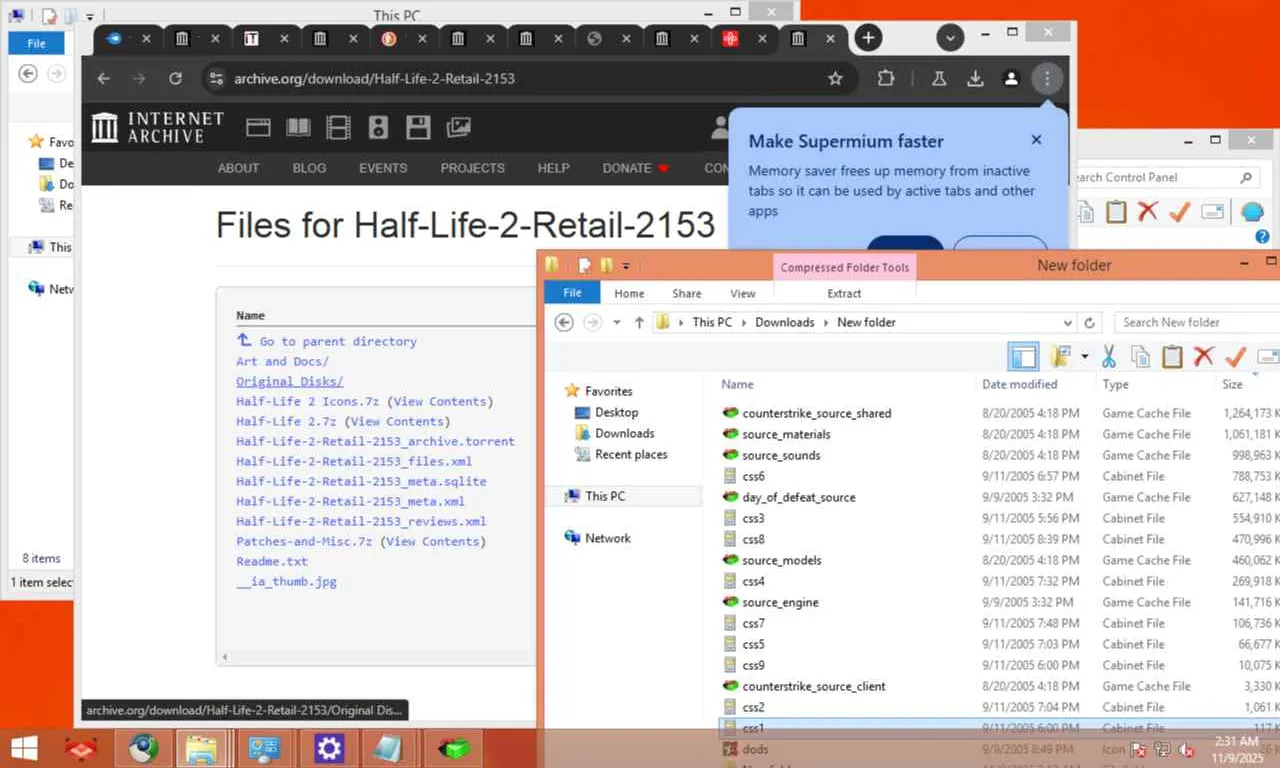Click Paste clipboard icon in New folder toolbar
Viewport: 1280px width, 768px height.
(x=1172, y=356)
